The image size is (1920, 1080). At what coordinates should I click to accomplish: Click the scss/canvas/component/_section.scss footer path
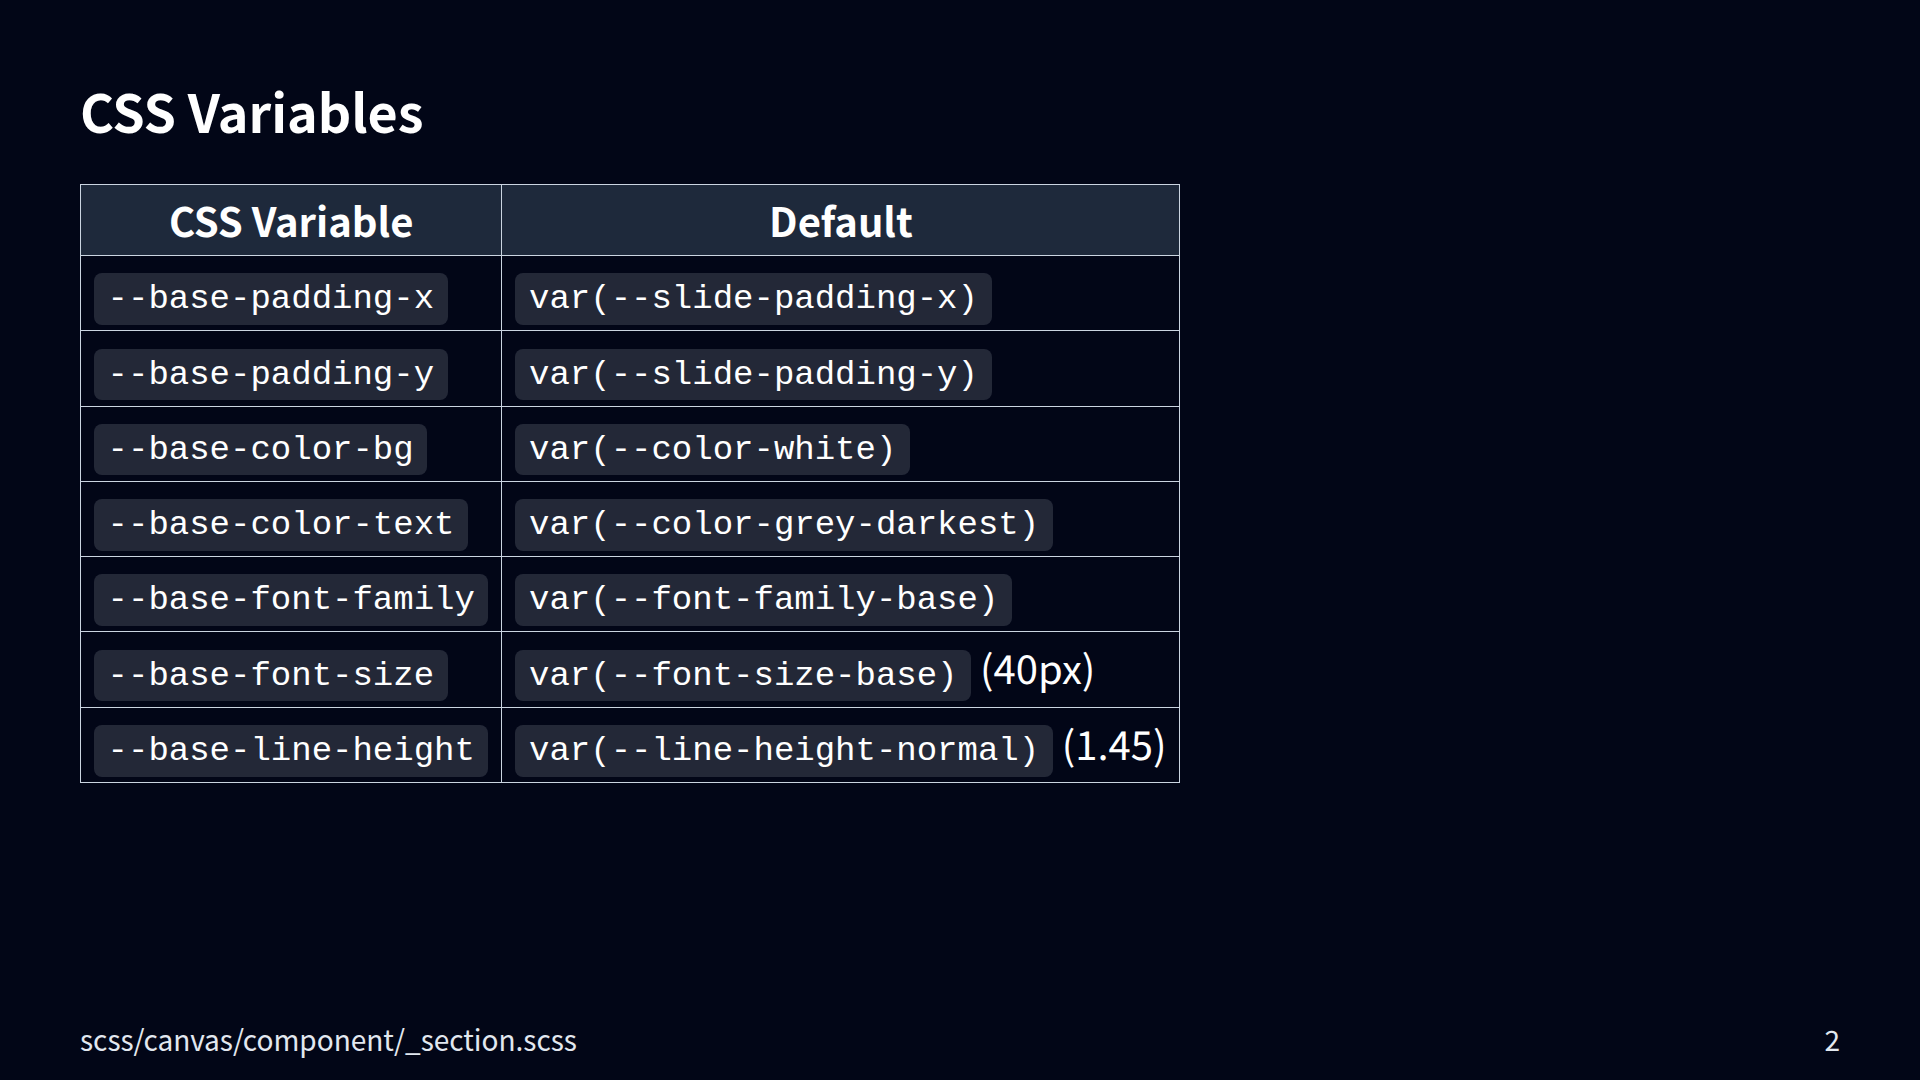pyautogui.click(x=328, y=1041)
